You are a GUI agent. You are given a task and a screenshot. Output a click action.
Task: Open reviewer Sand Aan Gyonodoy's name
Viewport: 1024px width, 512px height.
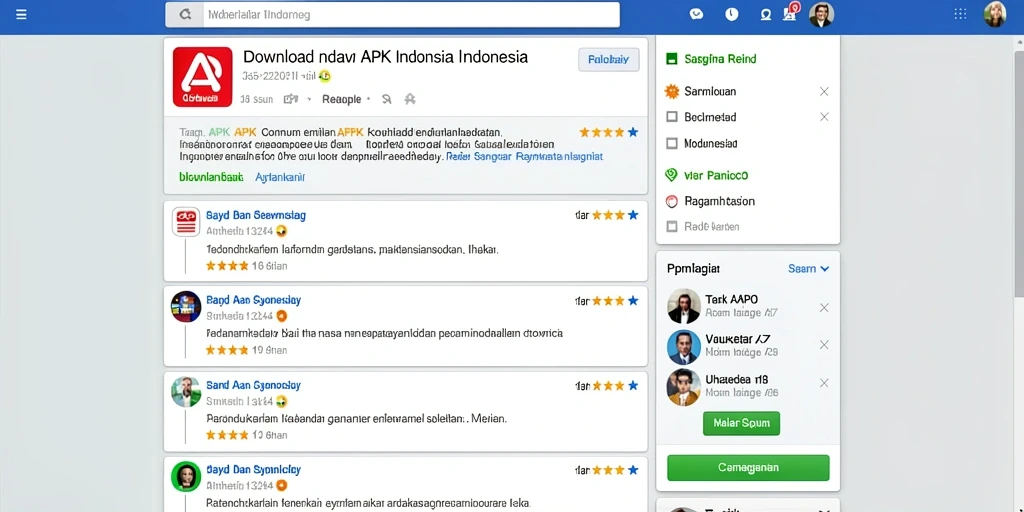click(x=253, y=385)
